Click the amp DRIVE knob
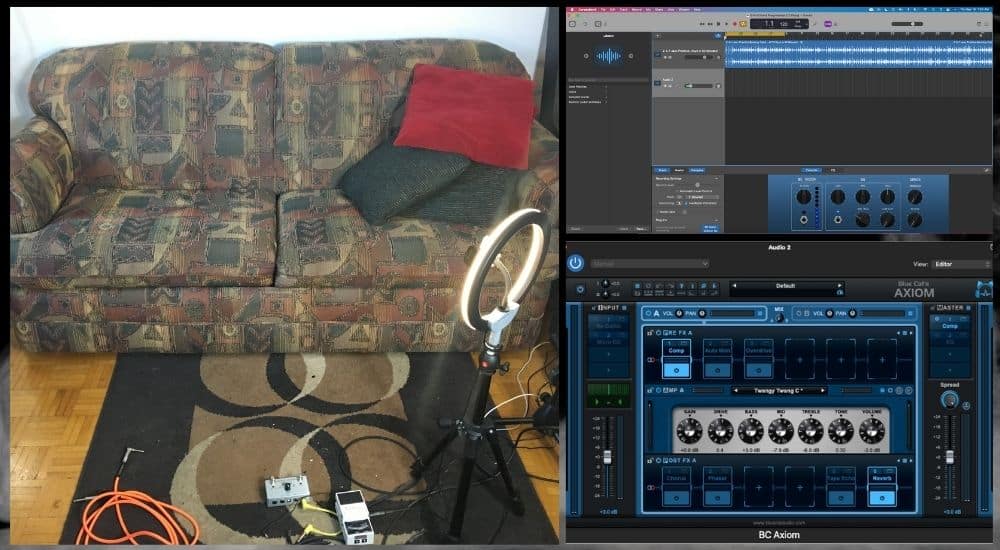 (x=720, y=431)
